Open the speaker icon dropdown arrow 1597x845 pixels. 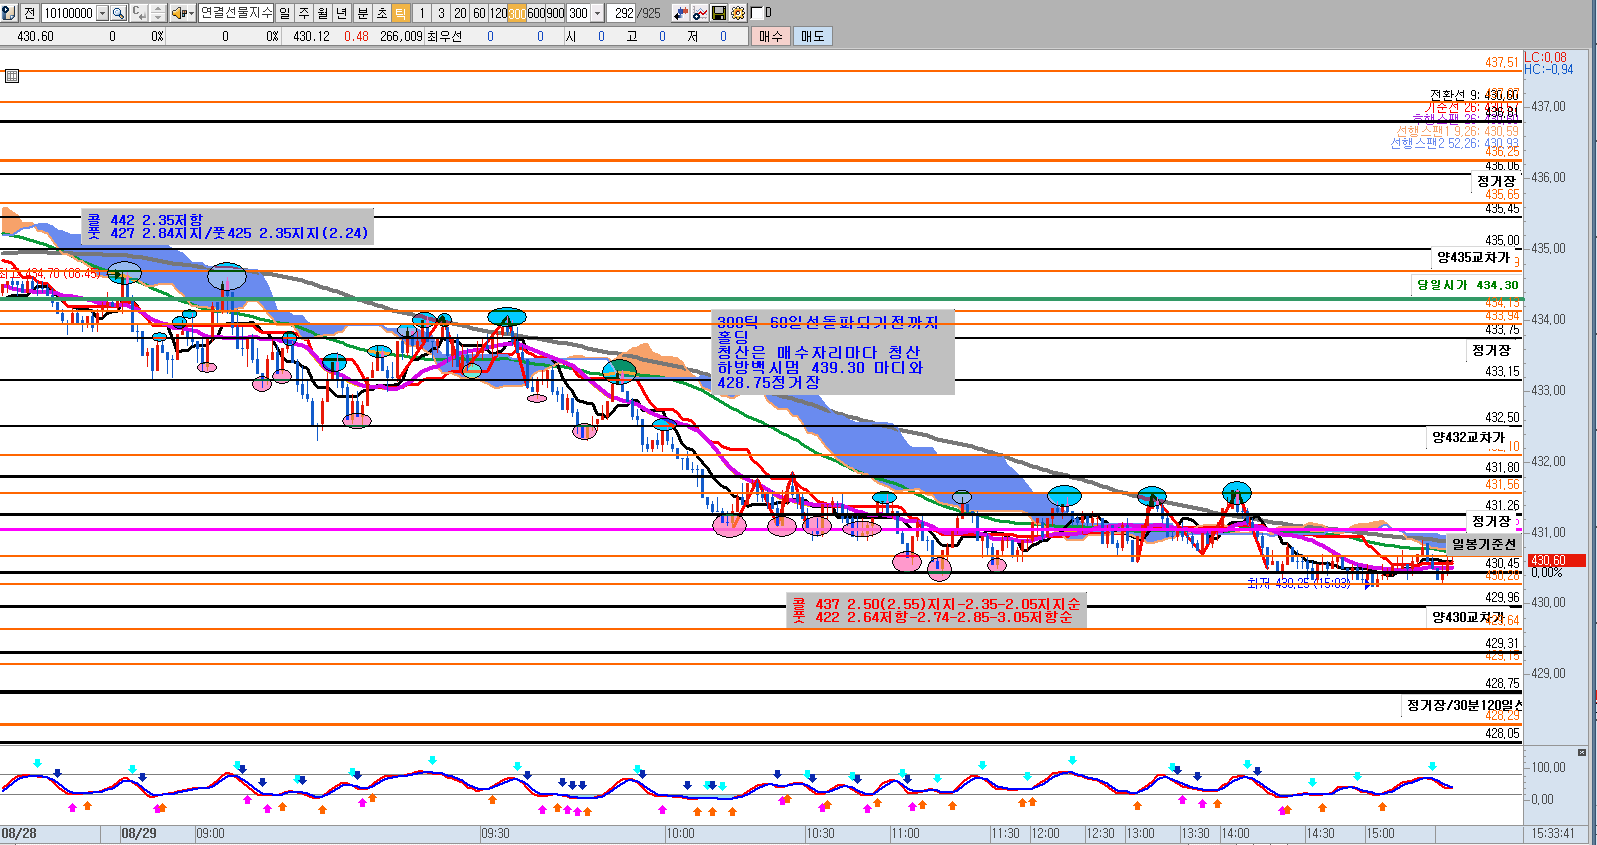(190, 13)
